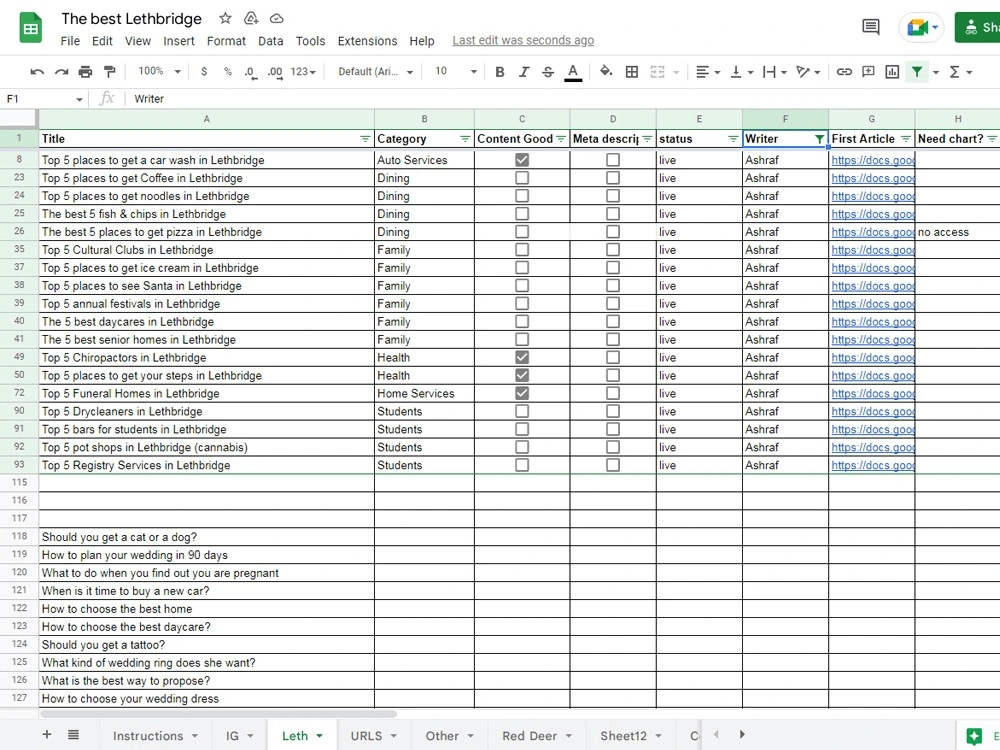Open Title column filter dropdown
This screenshot has width=1000, height=750.
[x=365, y=139]
